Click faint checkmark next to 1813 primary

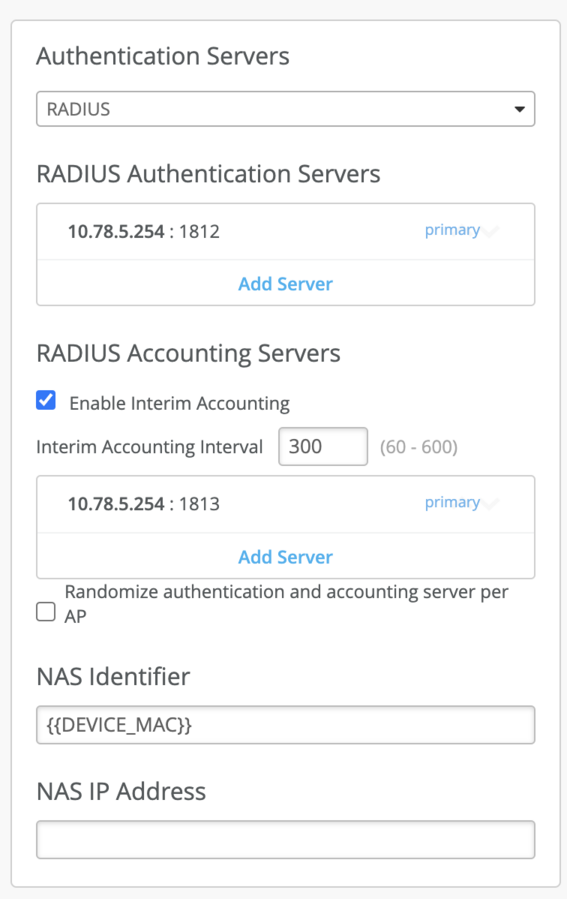click(x=490, y=503)
